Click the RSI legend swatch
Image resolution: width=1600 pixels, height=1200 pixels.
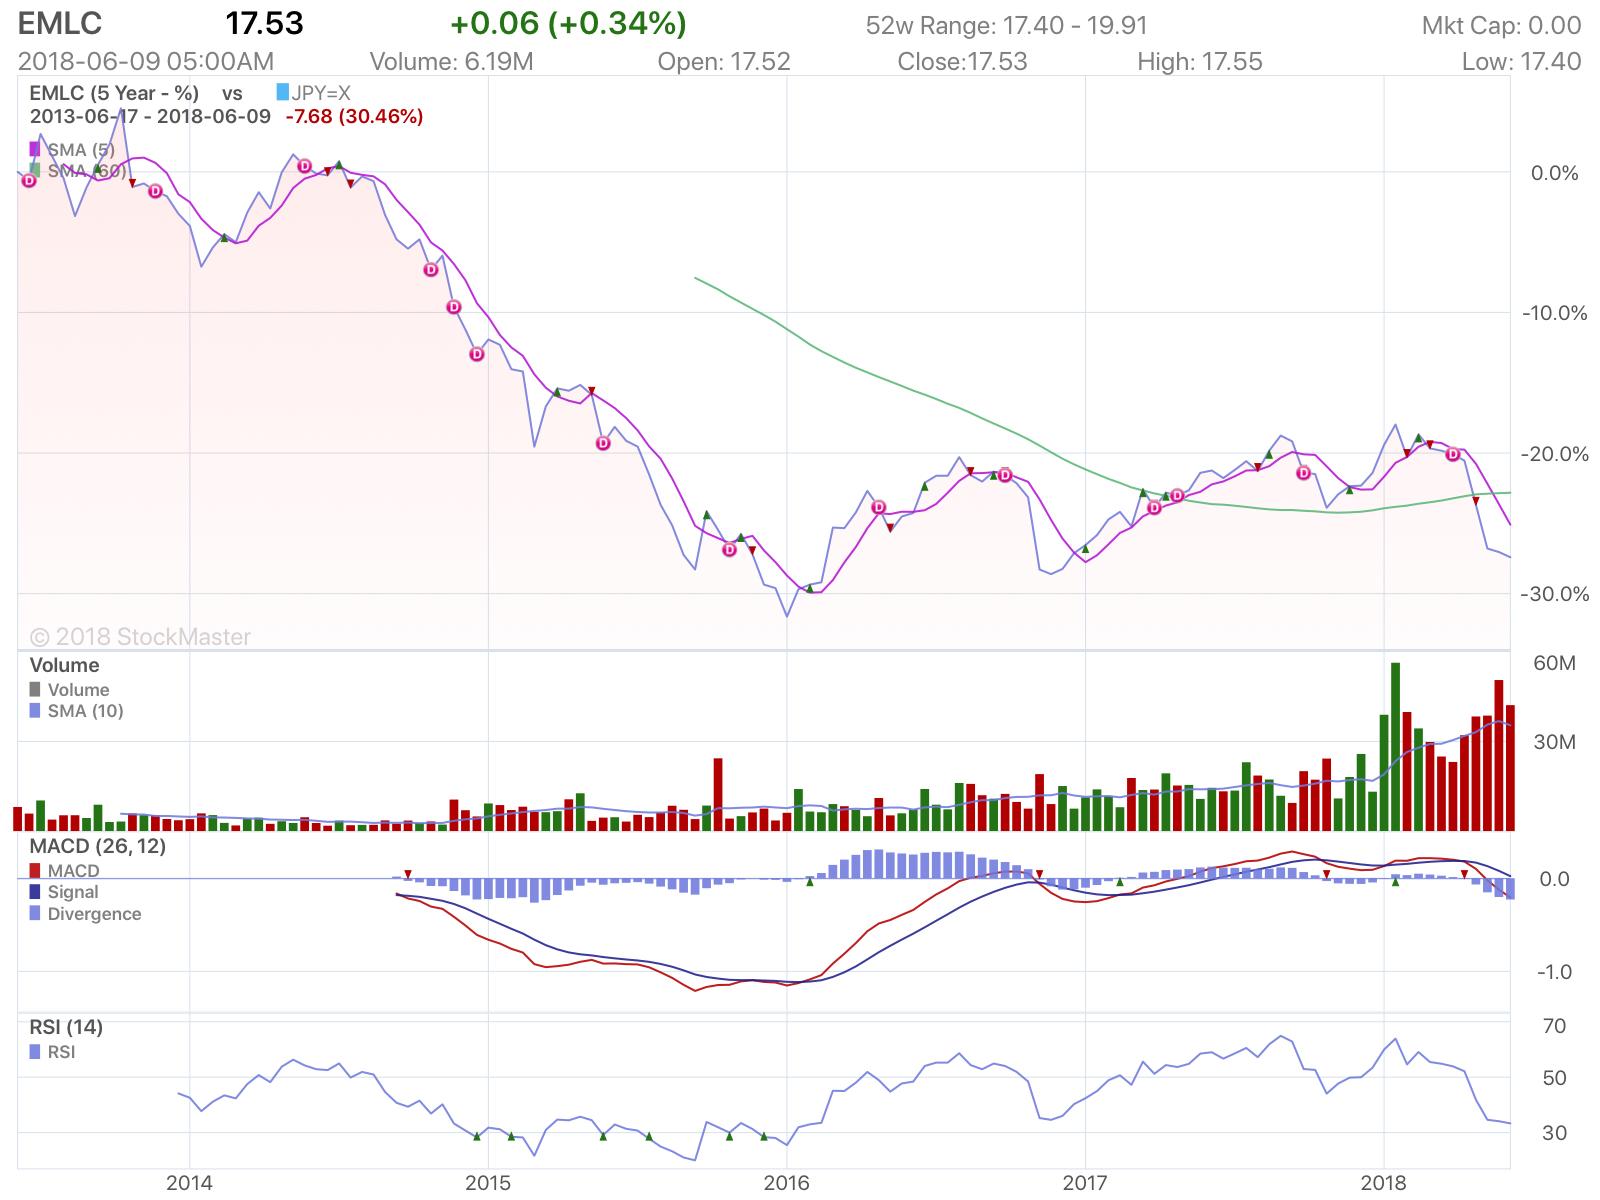tap(35, 1052)
